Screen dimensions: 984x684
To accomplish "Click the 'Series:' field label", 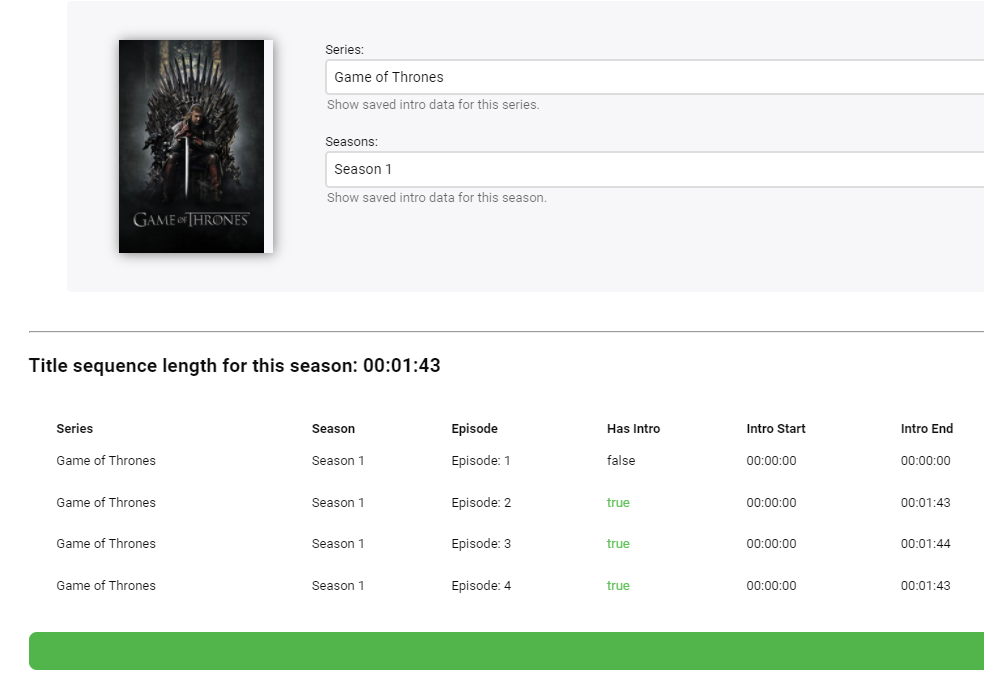I will tap(345, 50).
